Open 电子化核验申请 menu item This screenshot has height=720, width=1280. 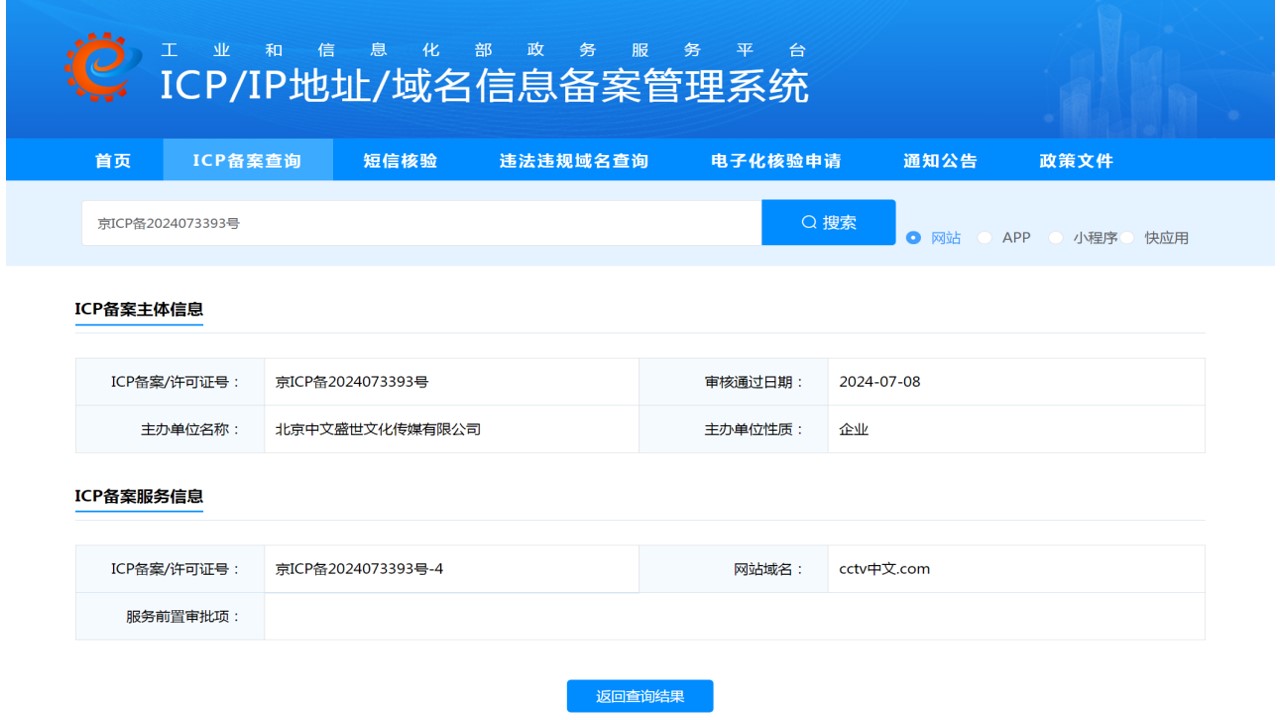[776, 161]
